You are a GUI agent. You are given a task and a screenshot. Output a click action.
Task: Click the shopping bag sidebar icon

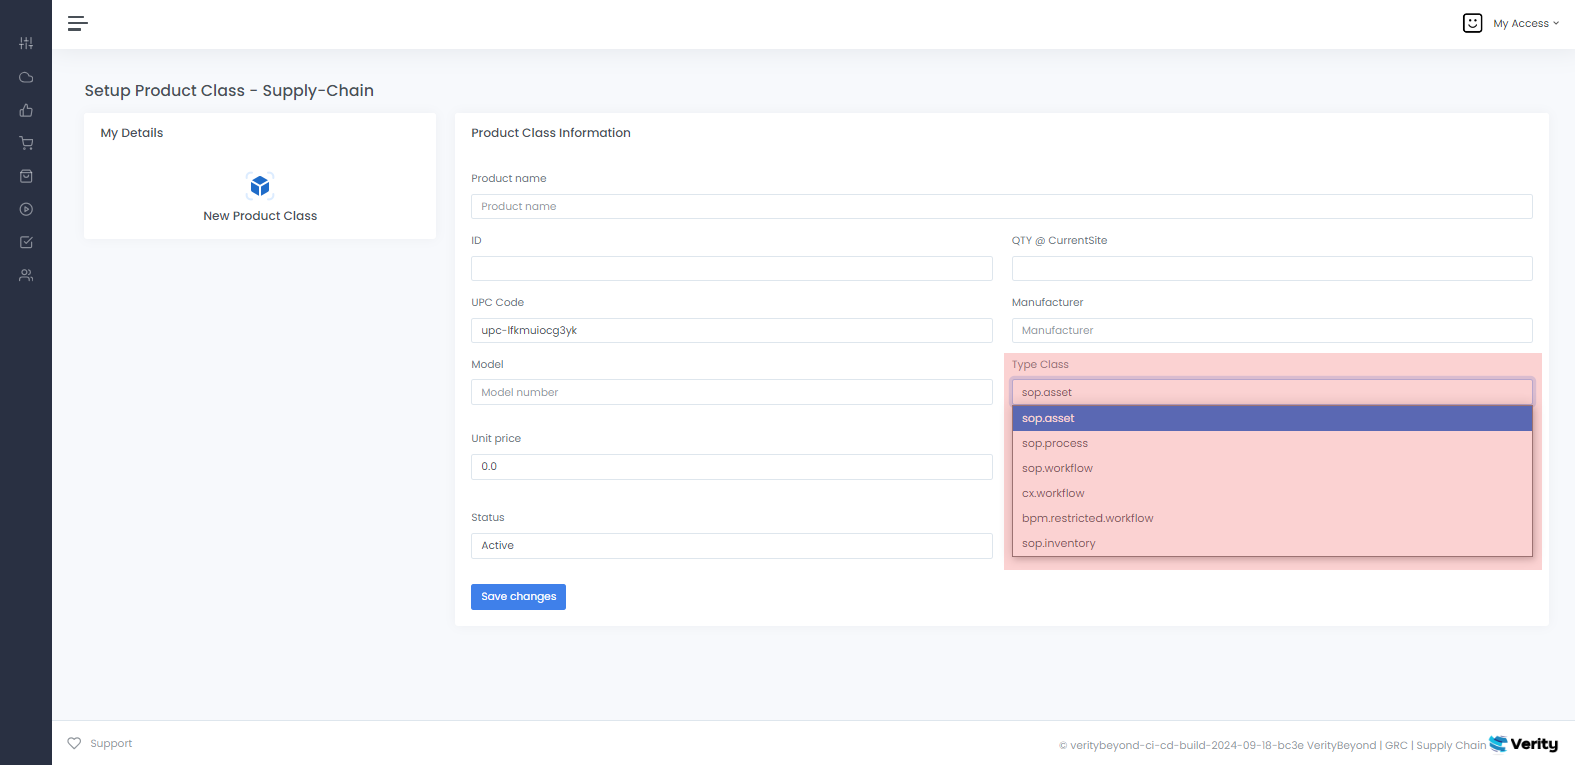tap(26, 176)
